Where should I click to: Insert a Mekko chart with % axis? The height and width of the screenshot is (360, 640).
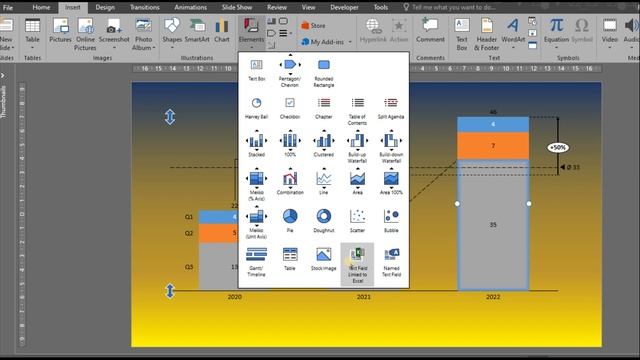tap(256, 184)
